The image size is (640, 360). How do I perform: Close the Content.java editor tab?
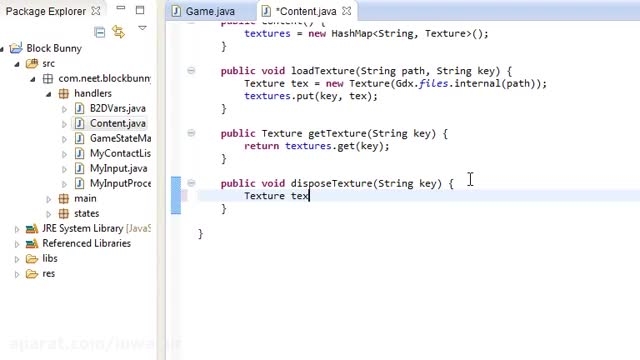pos(347,11)
